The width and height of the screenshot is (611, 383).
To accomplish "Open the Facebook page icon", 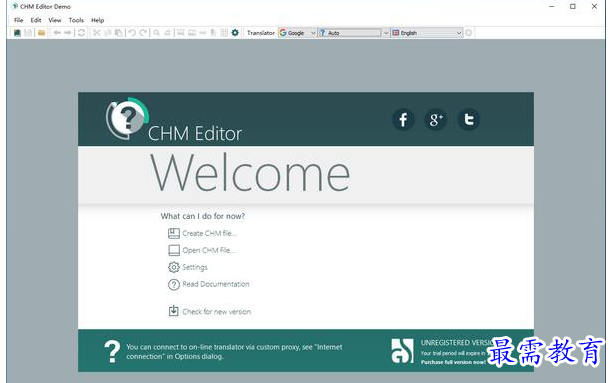I will pyautogui.click(x=403, y=120).
